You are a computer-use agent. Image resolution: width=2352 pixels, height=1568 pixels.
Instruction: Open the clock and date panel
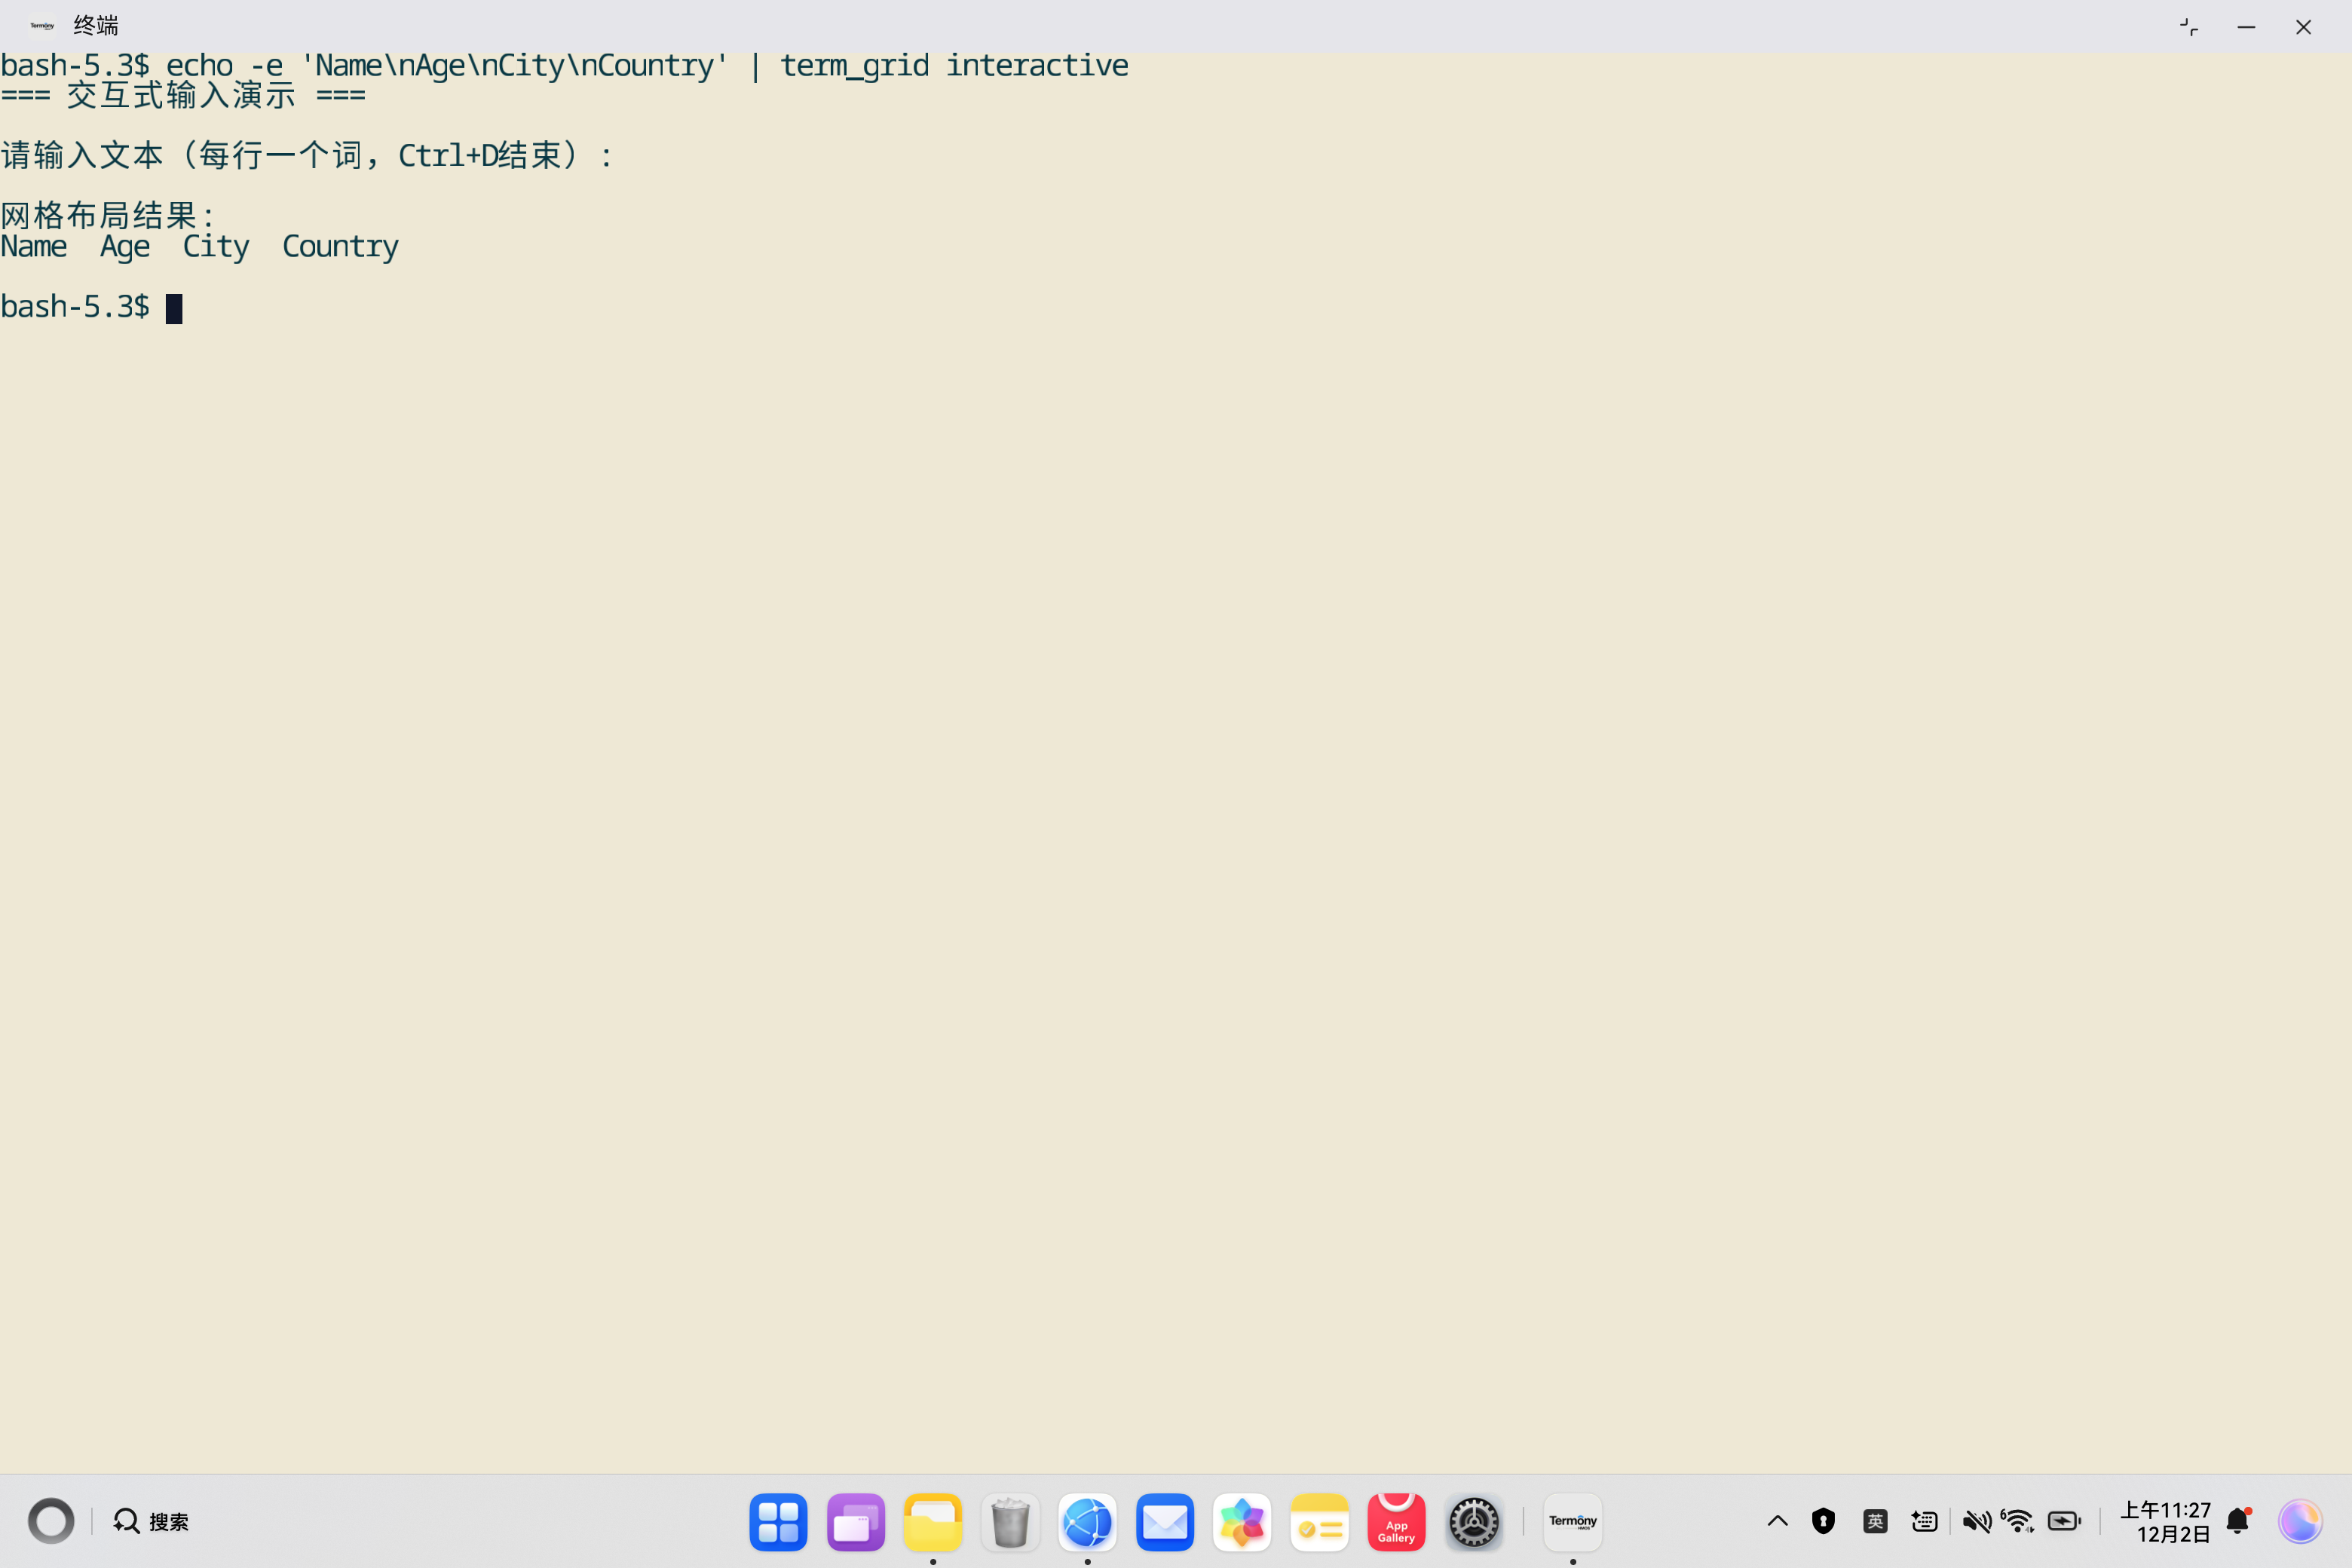coord(2165,1522)
